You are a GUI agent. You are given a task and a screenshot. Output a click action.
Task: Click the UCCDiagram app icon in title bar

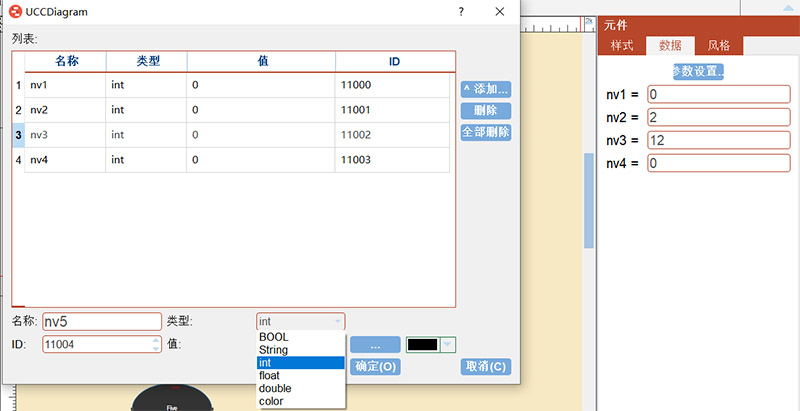click(15, 12)
